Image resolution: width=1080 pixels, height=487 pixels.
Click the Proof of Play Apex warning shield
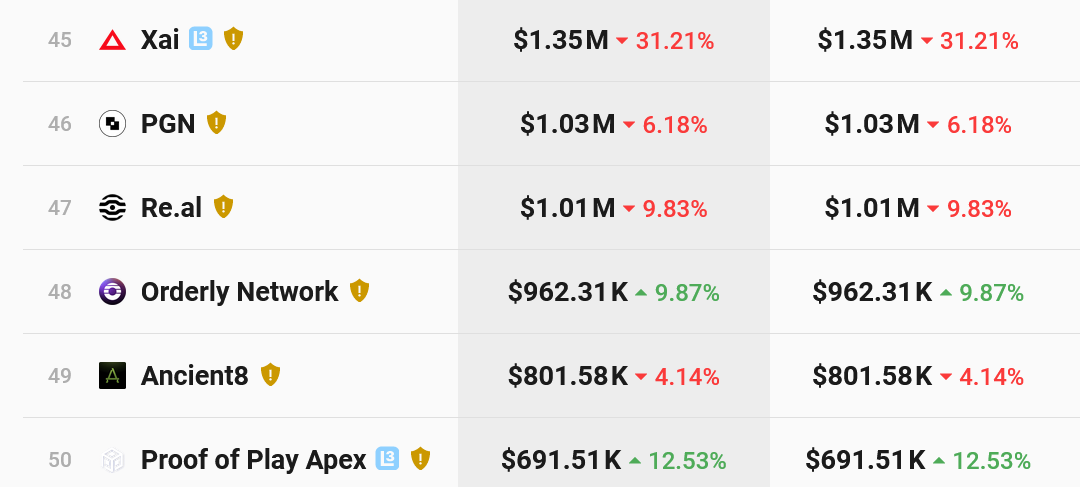[x=420, y=459]
